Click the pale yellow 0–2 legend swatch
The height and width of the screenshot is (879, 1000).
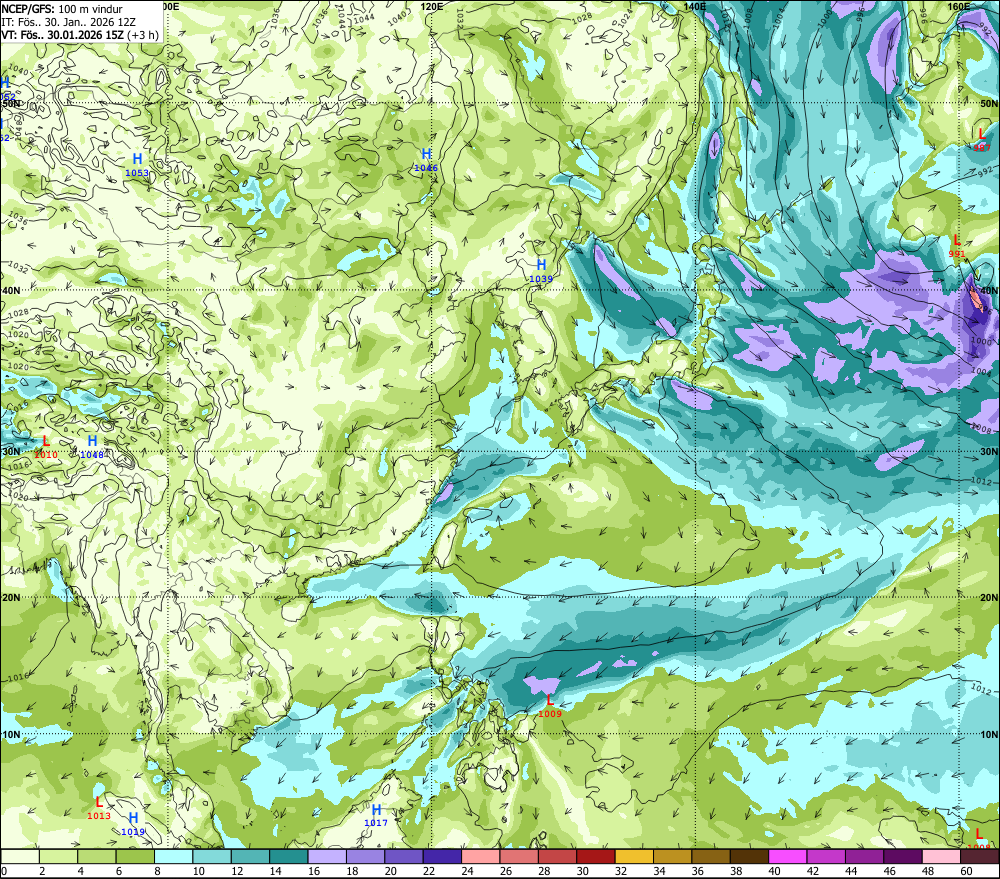[20, 856]
